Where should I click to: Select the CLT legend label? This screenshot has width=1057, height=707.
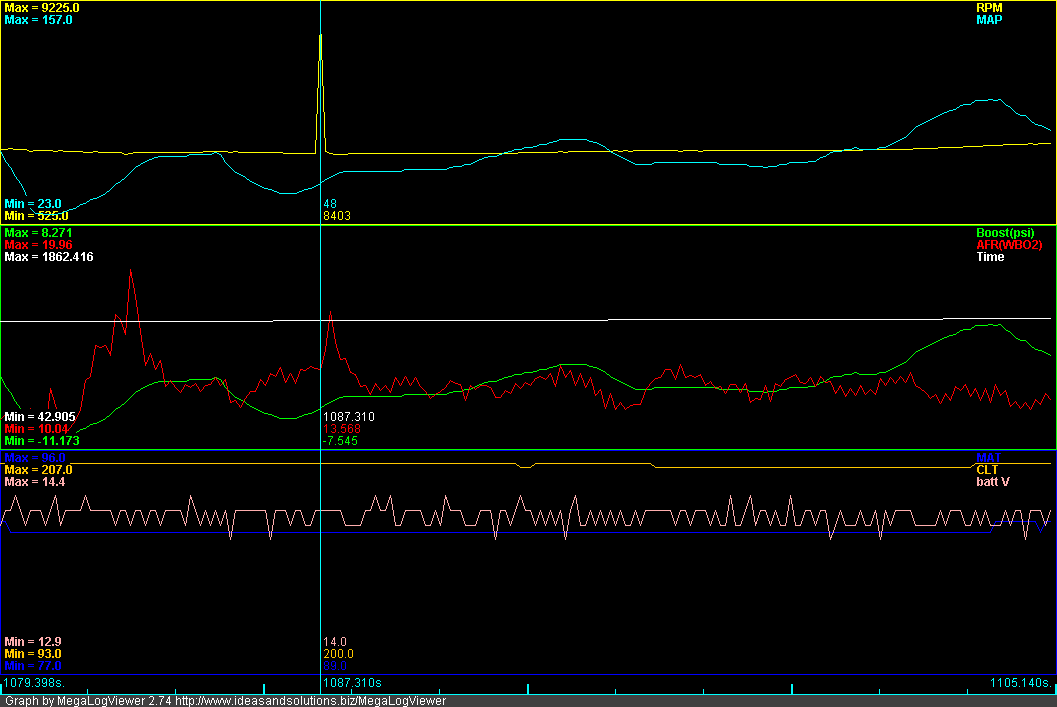(987, 469)
